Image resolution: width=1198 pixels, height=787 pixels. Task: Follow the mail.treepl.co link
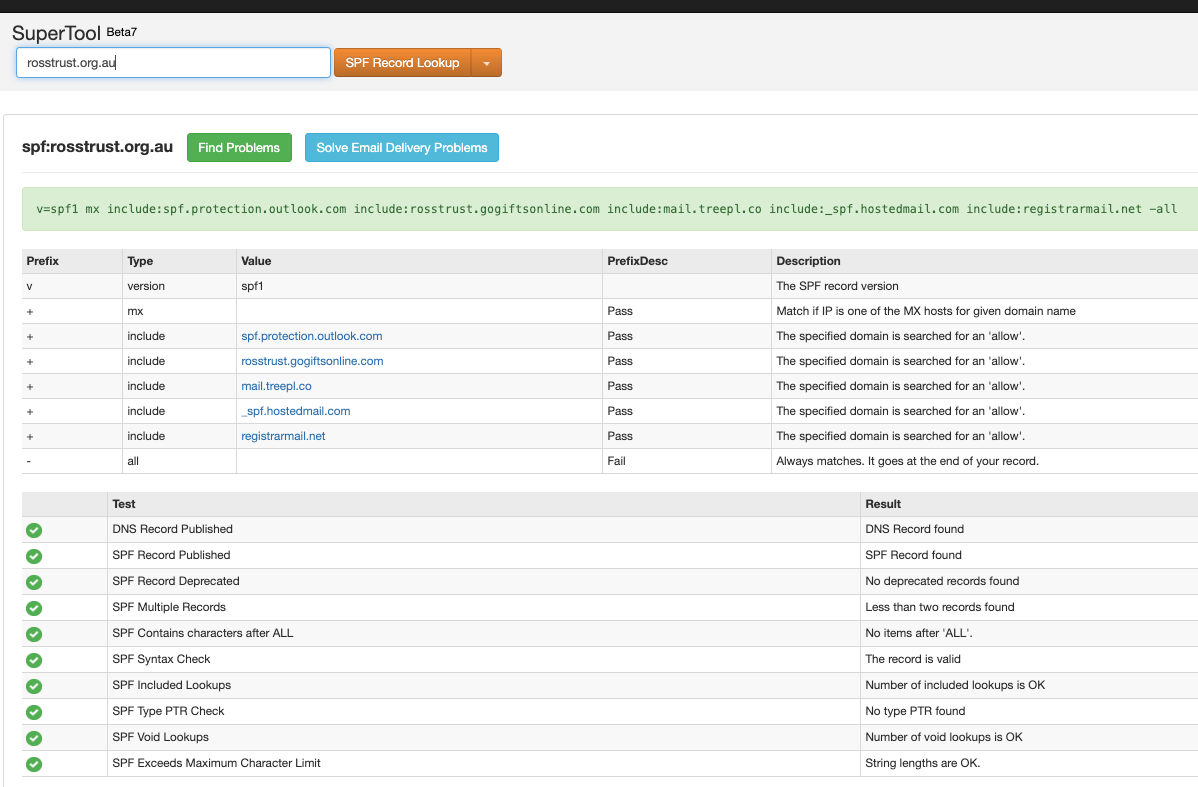pos(276,386)
